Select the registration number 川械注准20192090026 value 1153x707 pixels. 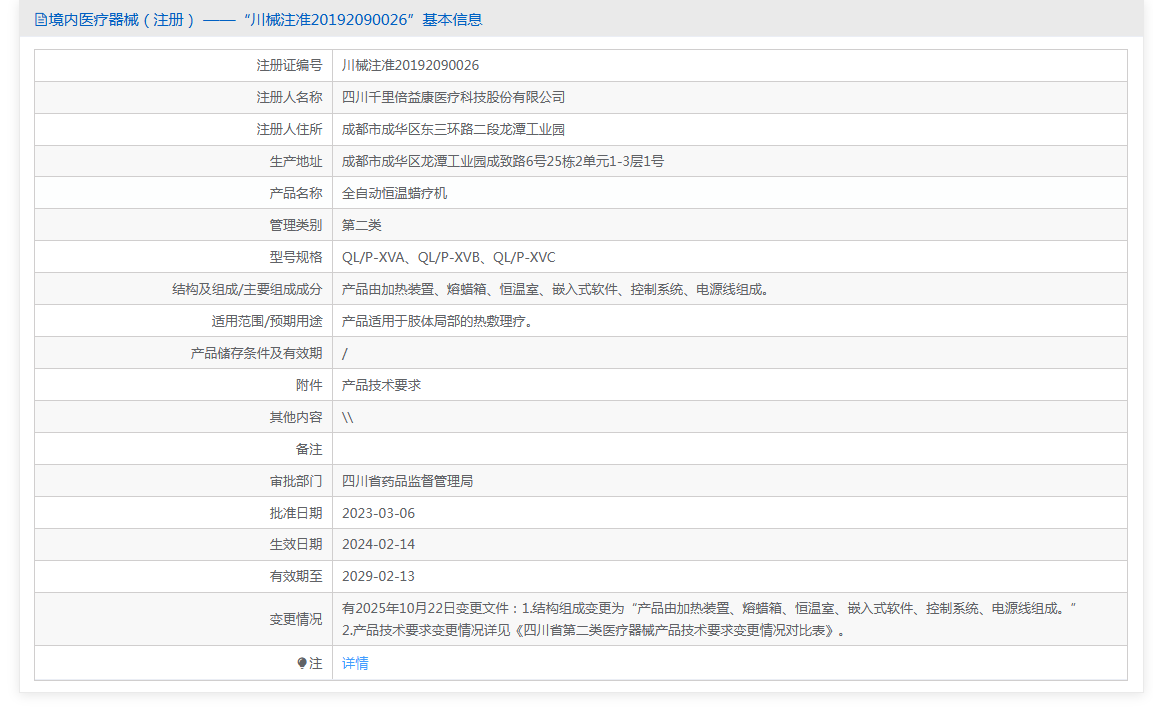(410, 65)
